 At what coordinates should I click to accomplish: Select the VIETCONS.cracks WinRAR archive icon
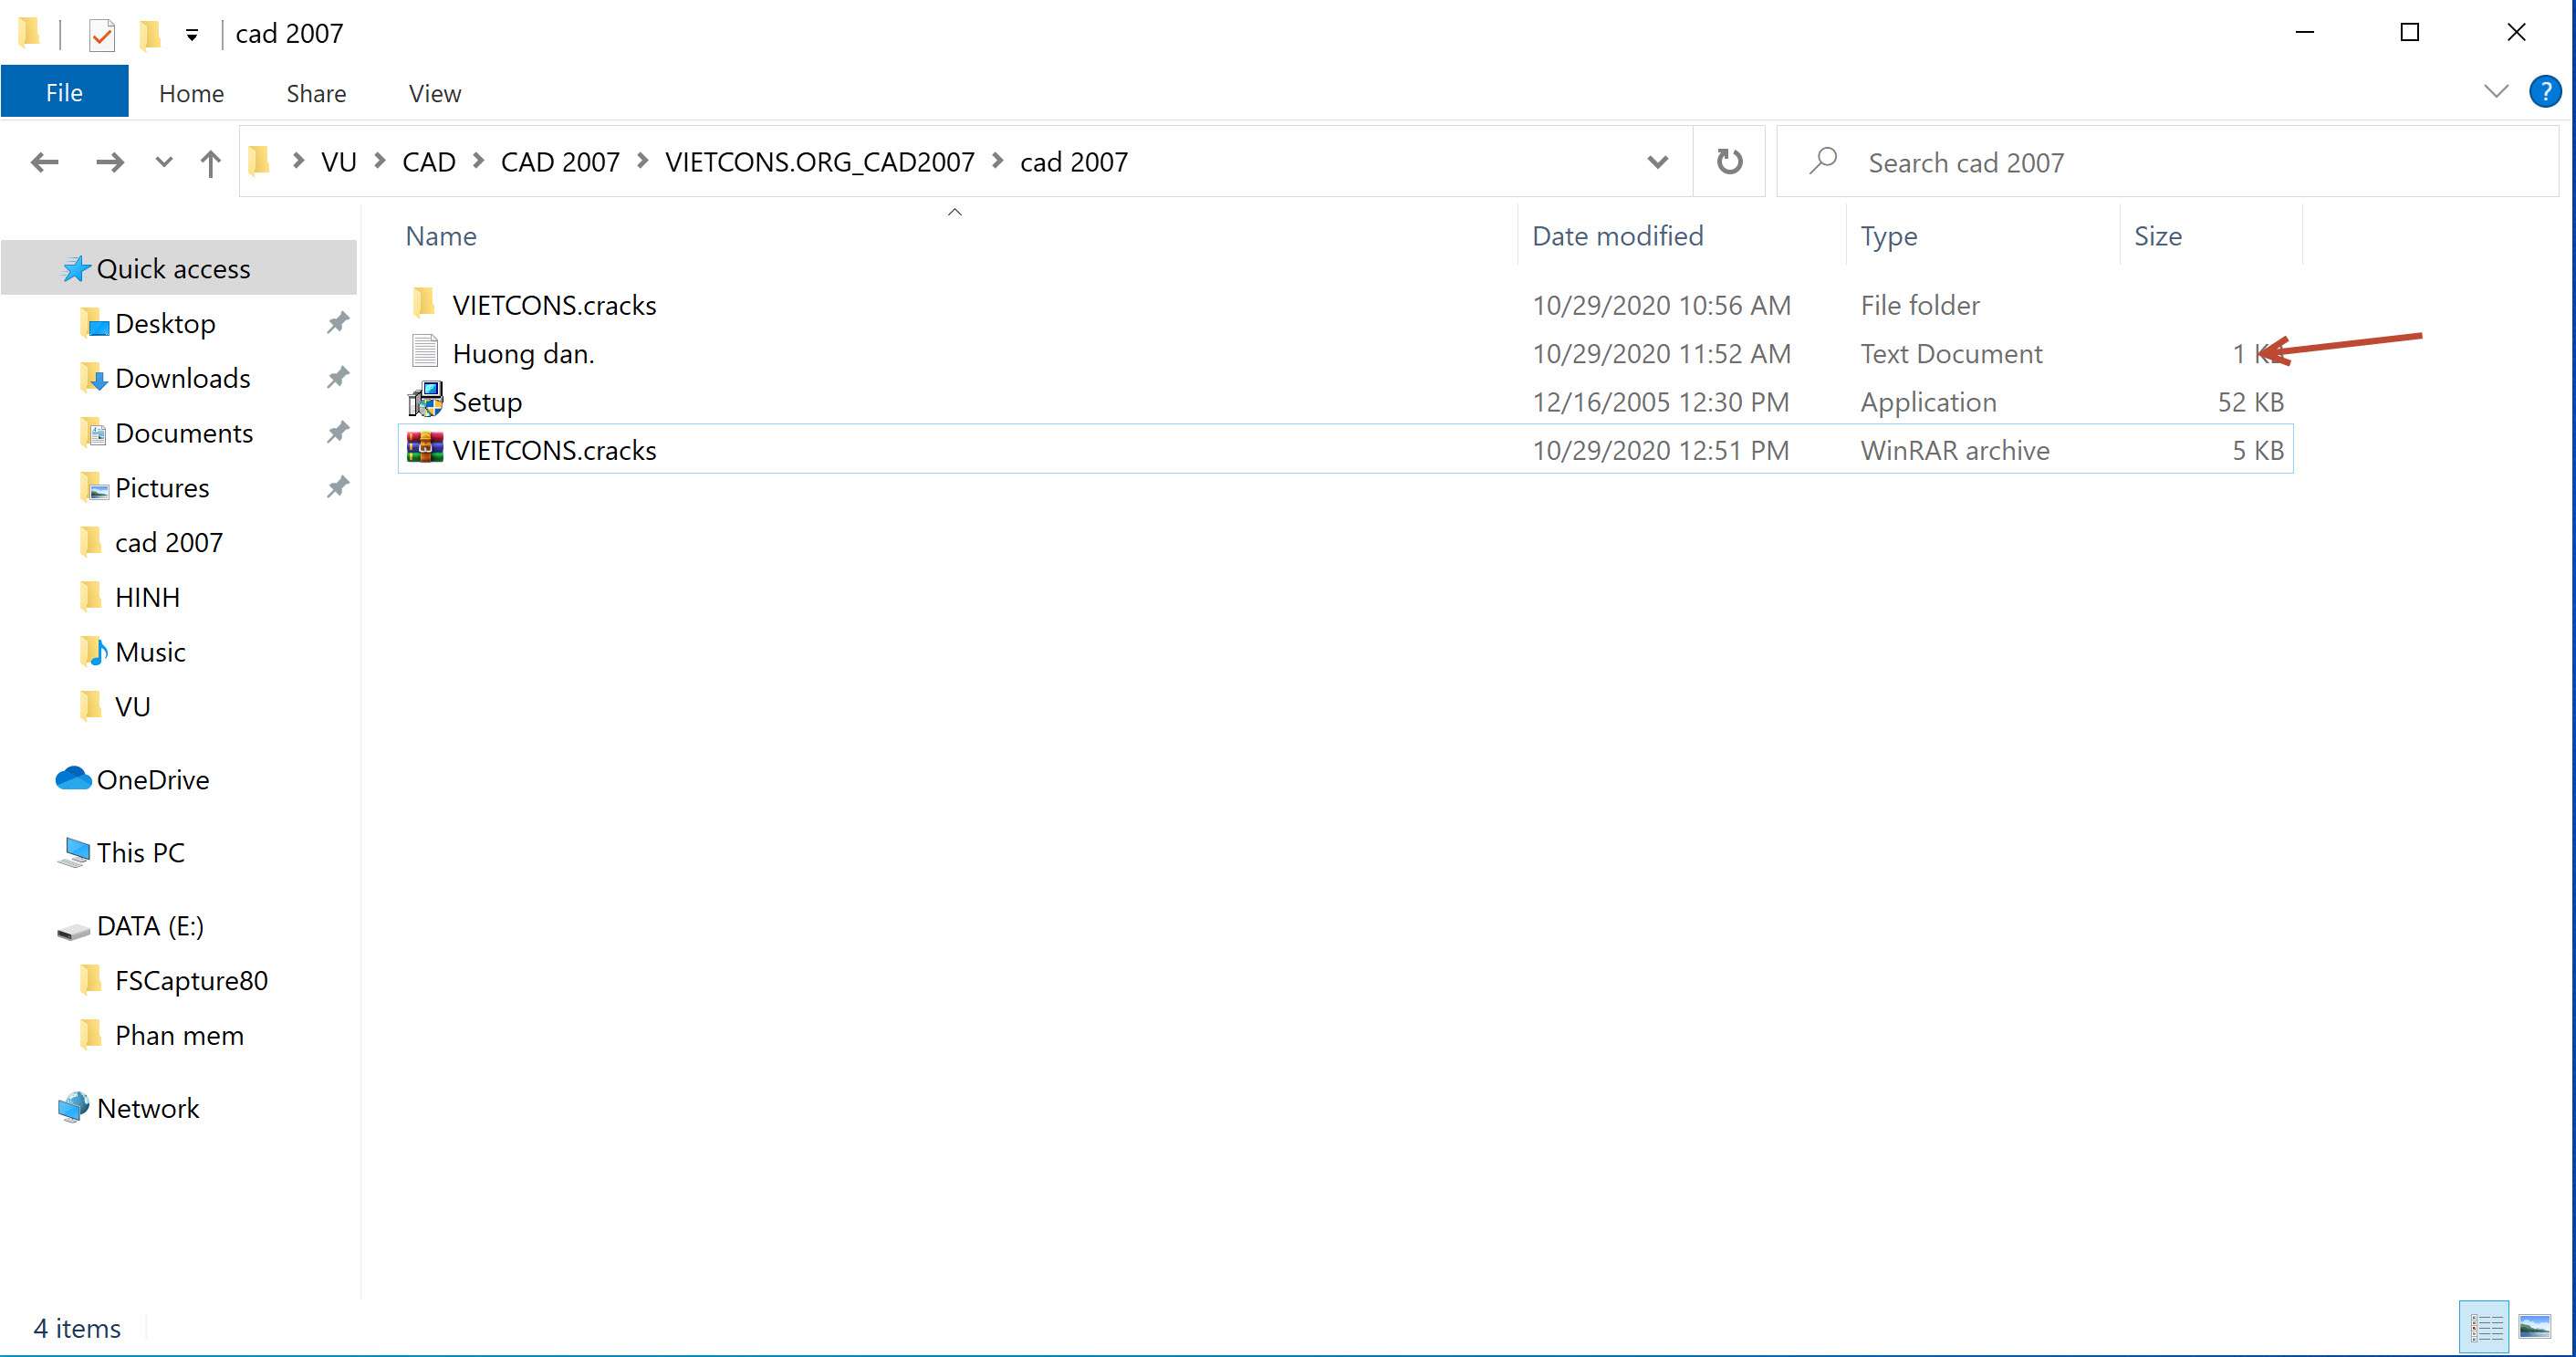425,449
